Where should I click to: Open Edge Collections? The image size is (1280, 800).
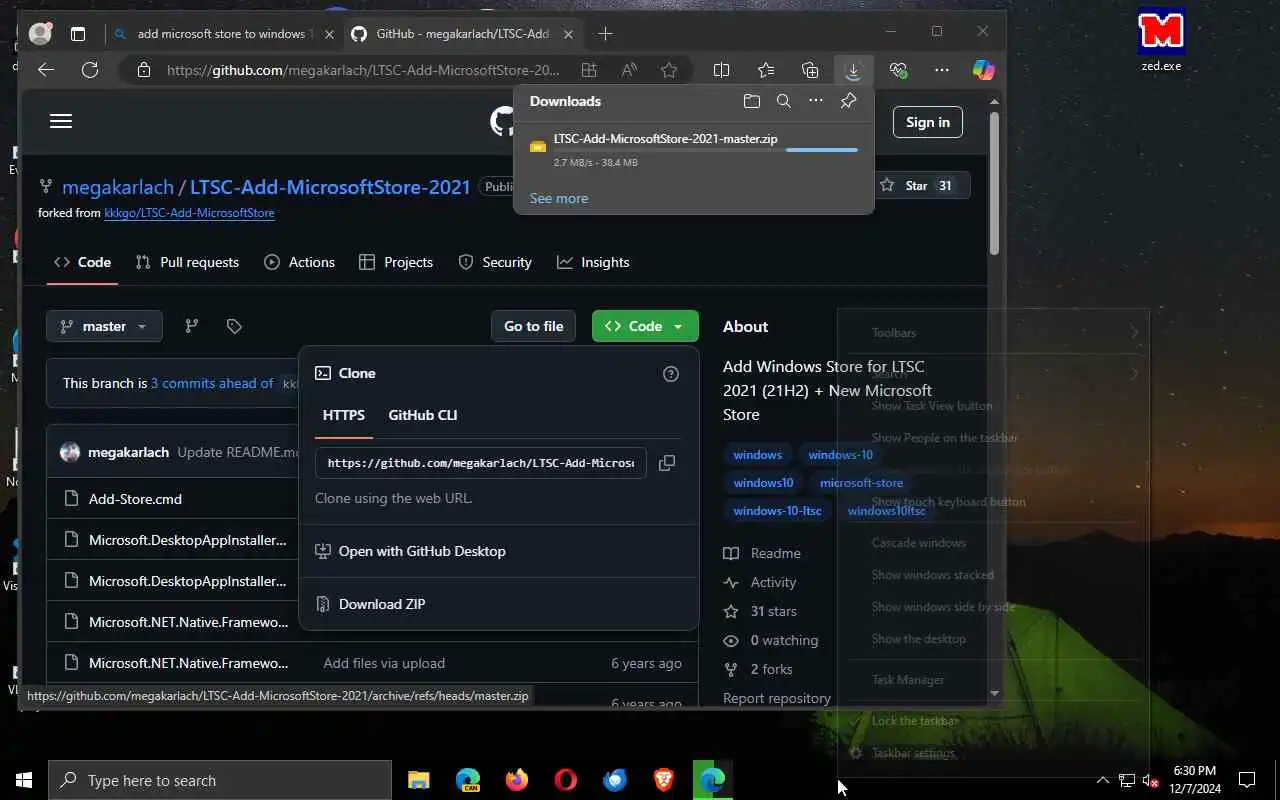pos(810,70)
